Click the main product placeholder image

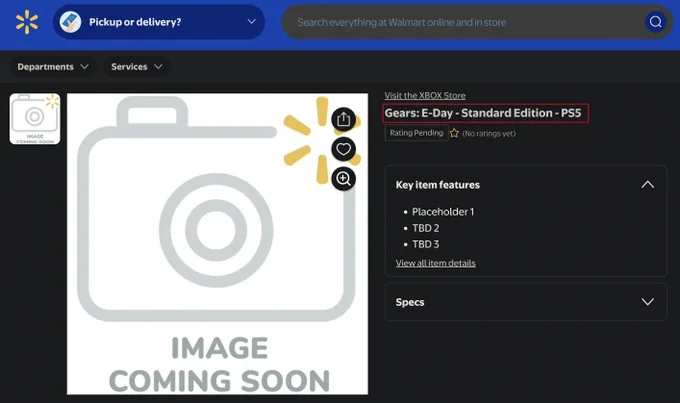[x=217, y=244]
